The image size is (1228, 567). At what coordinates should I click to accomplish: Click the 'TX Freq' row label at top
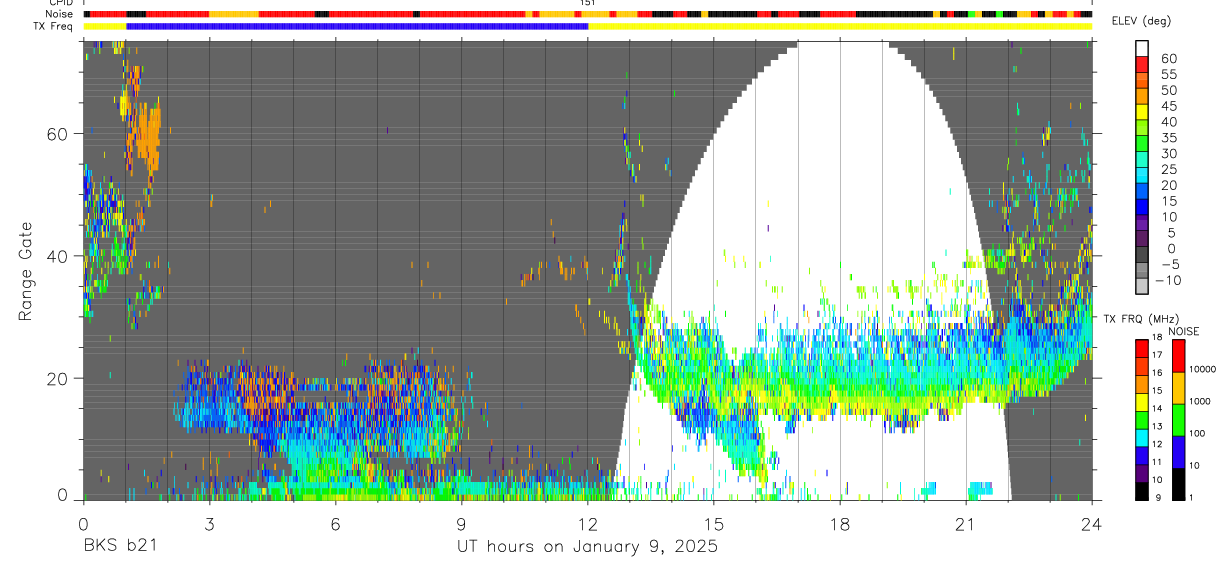point(54,26)
